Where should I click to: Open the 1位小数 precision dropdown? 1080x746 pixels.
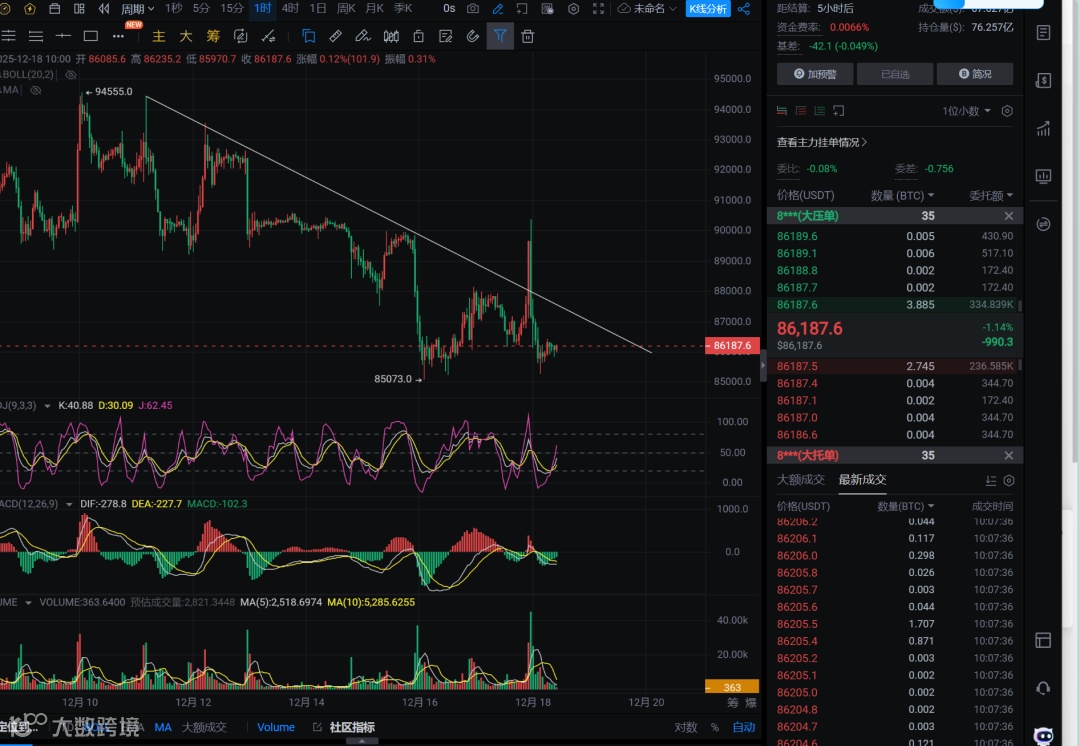click(966, 111)
